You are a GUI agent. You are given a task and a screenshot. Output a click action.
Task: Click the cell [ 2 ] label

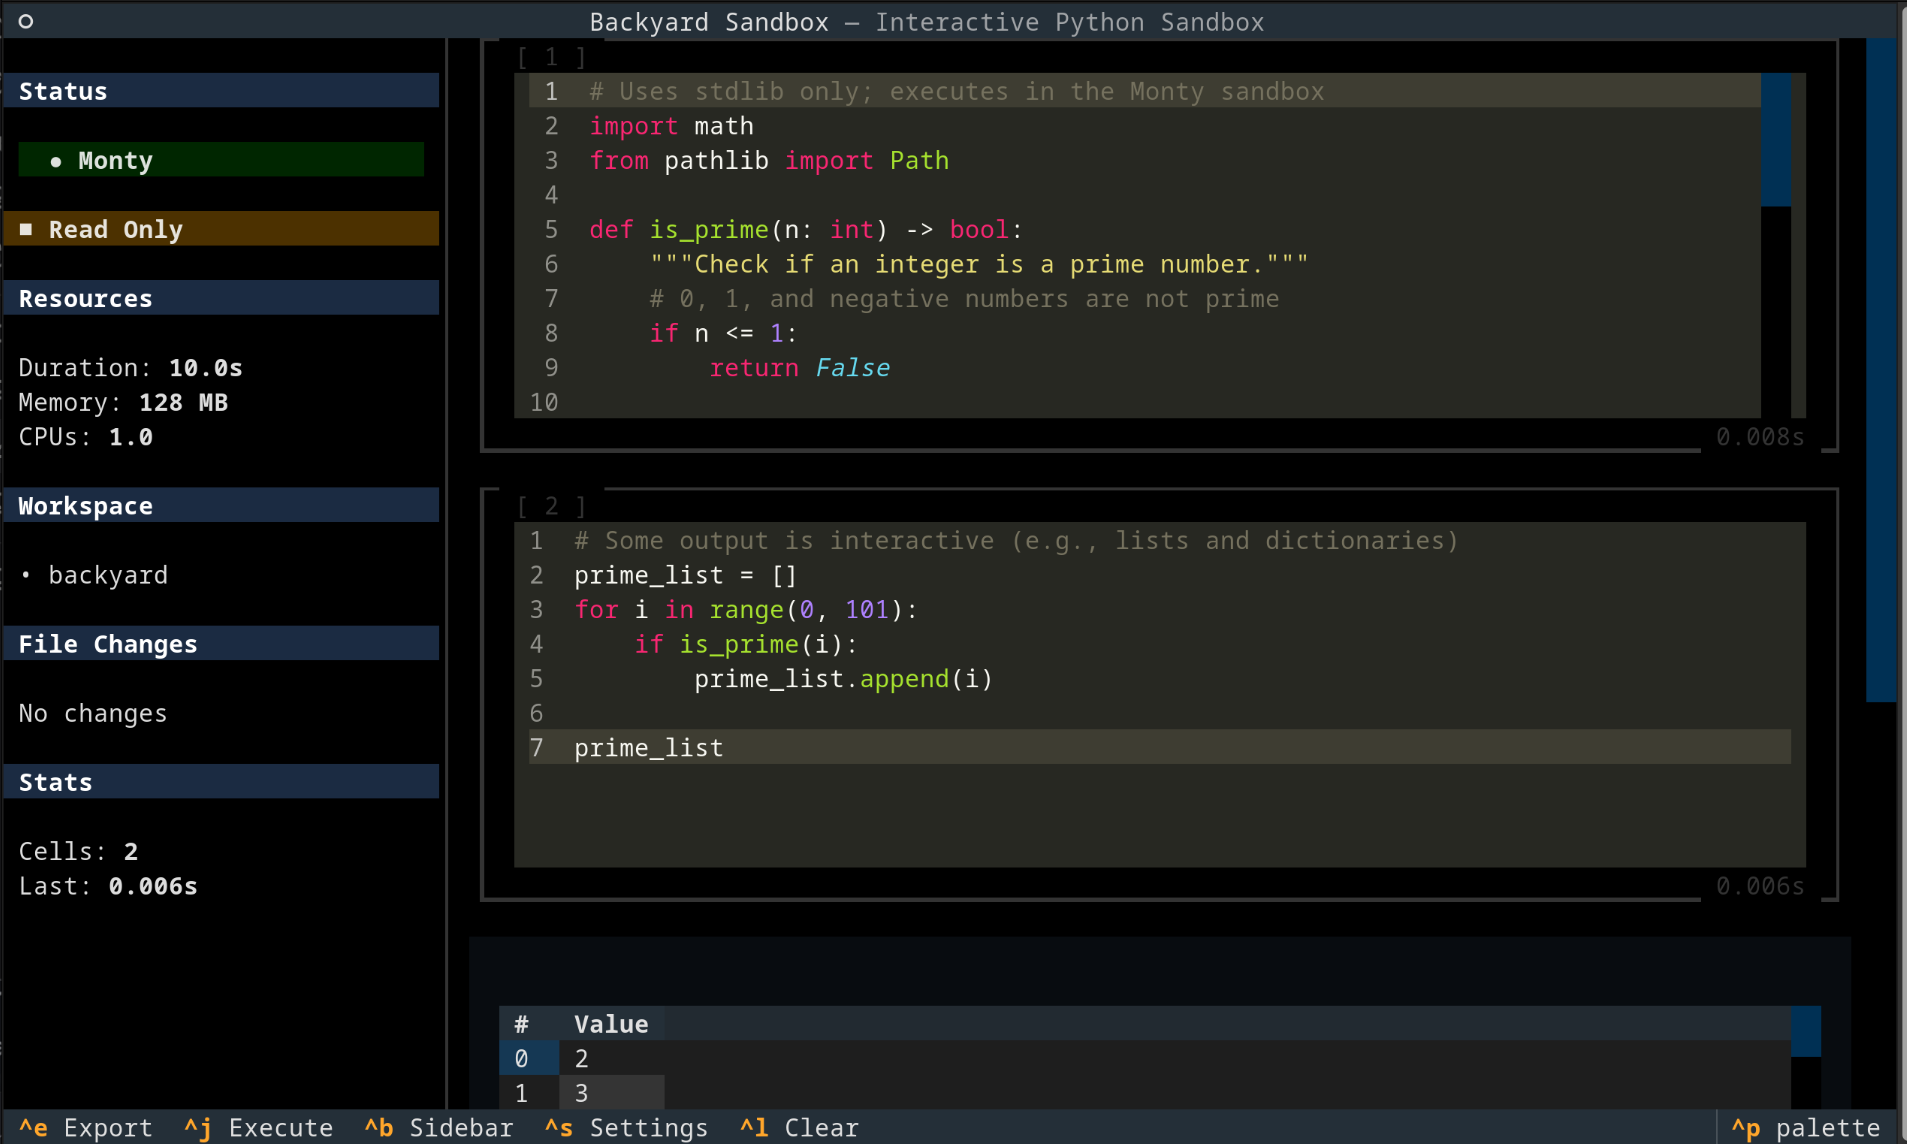pos(551,506)
